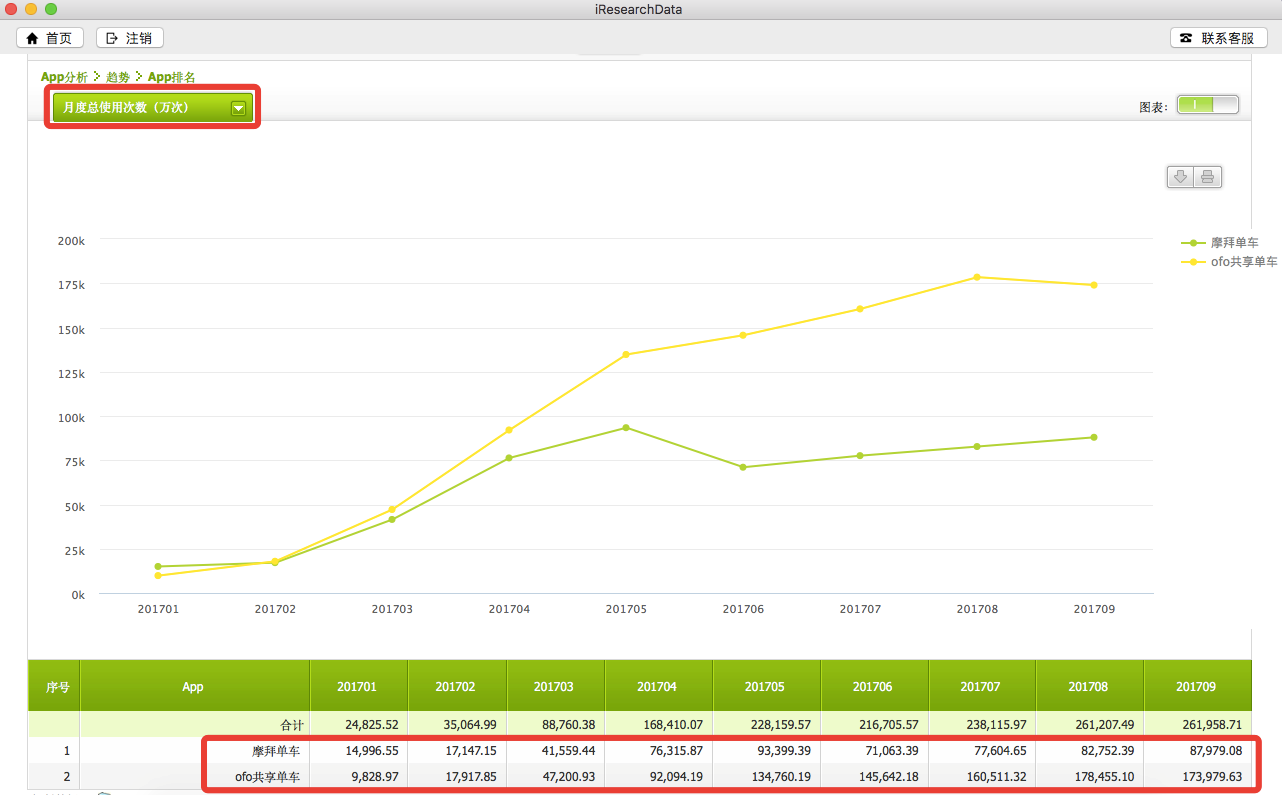Image resolution: width=1282 pixels, height=795 pixels.
Task: Click the chart download arrow icon
Action: click(x=1180, y=177)
